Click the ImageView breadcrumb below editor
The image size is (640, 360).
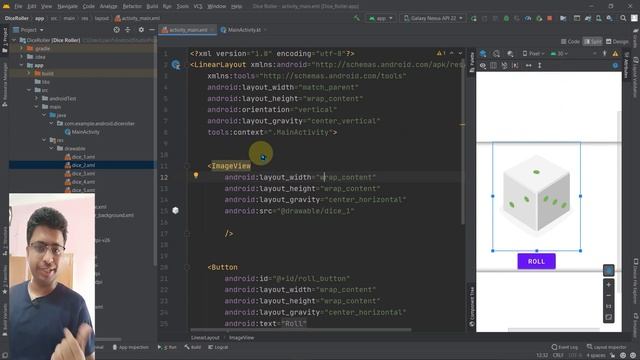point(241,338)
